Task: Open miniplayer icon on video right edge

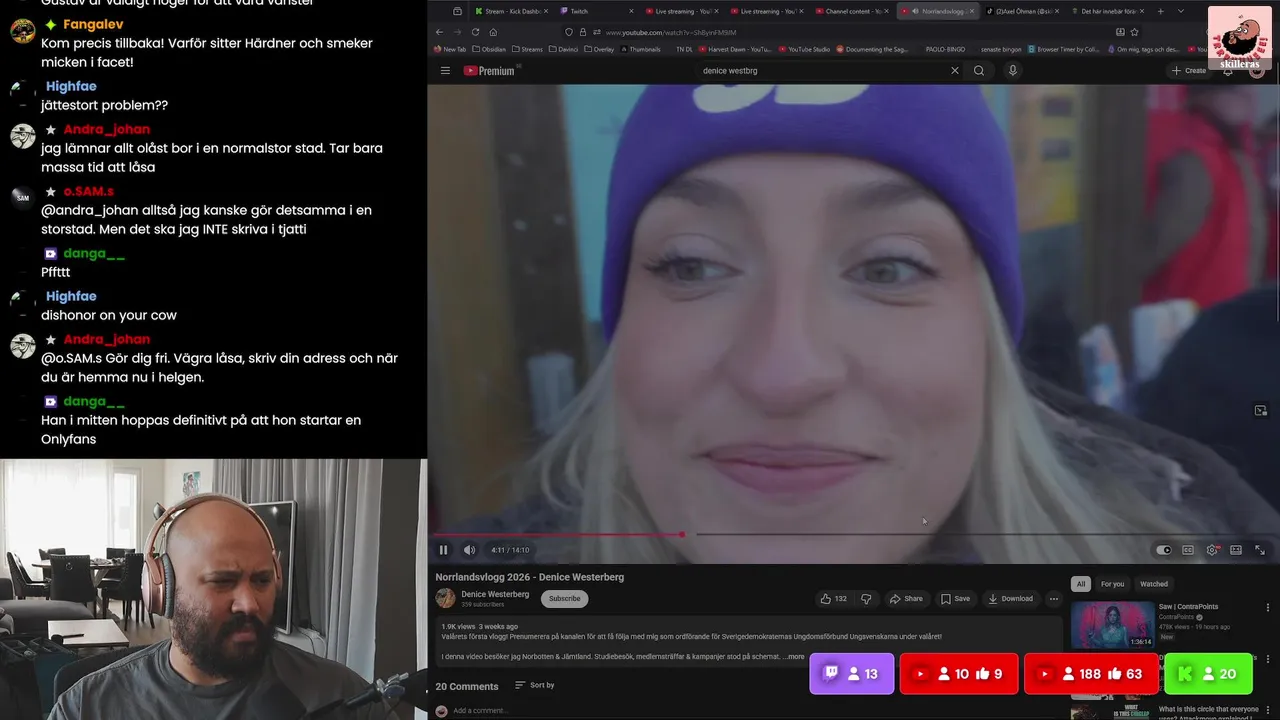Action: tap(1261, 411)
